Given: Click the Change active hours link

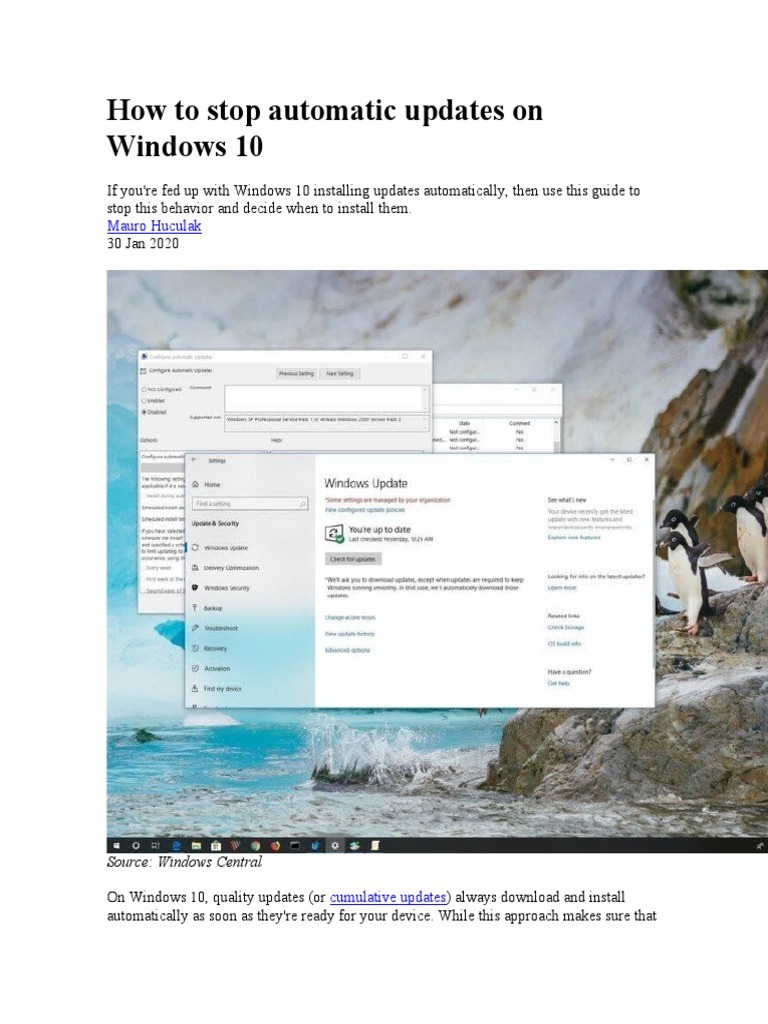Looking at the screenshot, I should (350, 617).
